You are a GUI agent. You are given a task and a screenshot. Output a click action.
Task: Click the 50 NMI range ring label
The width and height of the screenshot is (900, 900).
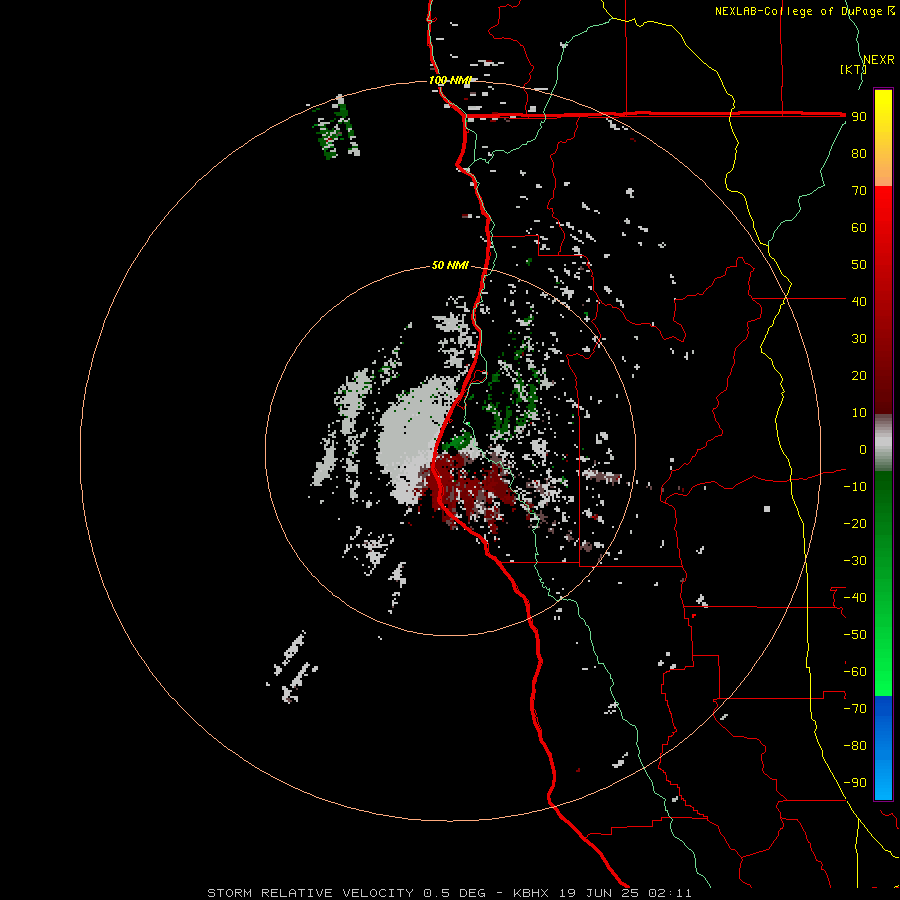click(450, 265)
